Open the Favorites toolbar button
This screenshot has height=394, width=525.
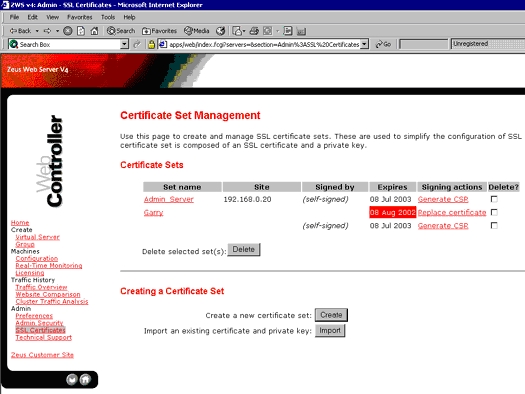[159, 31]
